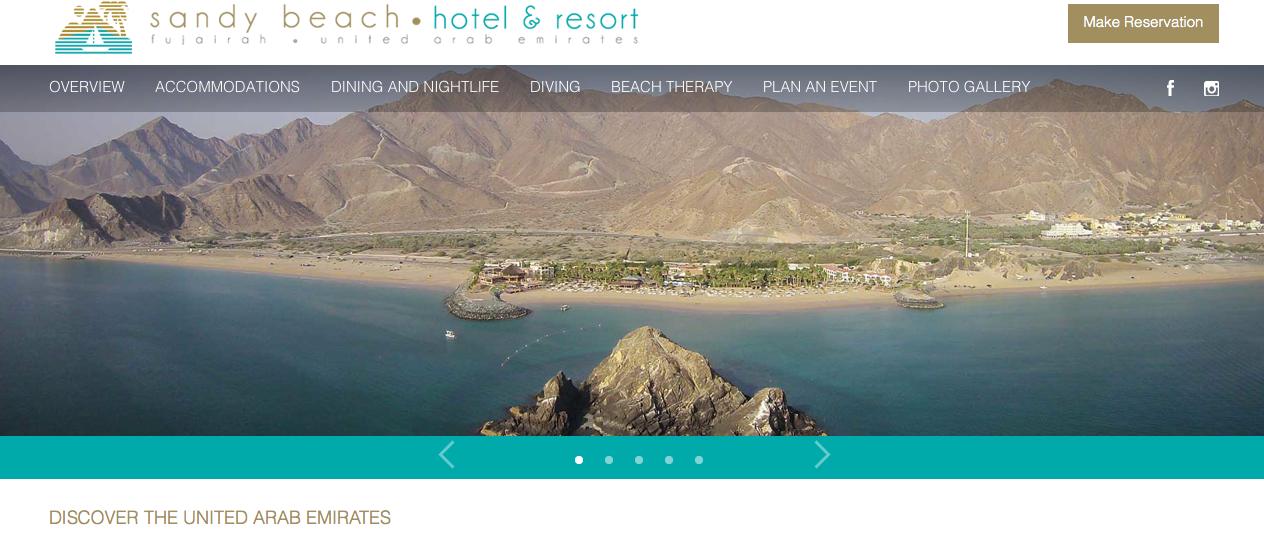1264x539 pixels.
Task: Select the fifth slideshow dot
Action: (x=699, y=460)
